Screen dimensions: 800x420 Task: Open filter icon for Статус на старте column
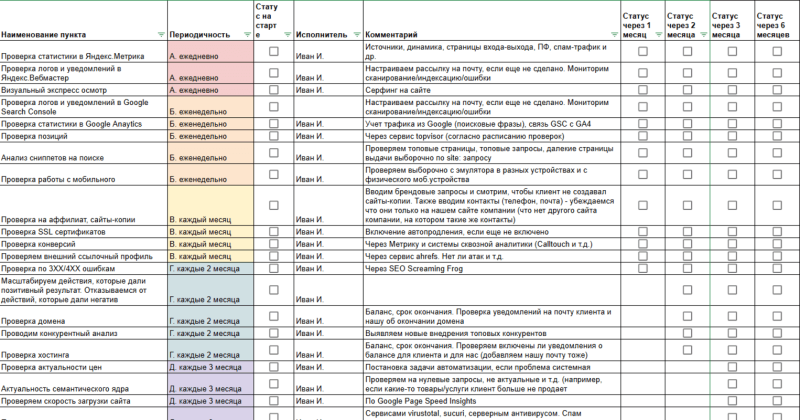tap(287, 35)
